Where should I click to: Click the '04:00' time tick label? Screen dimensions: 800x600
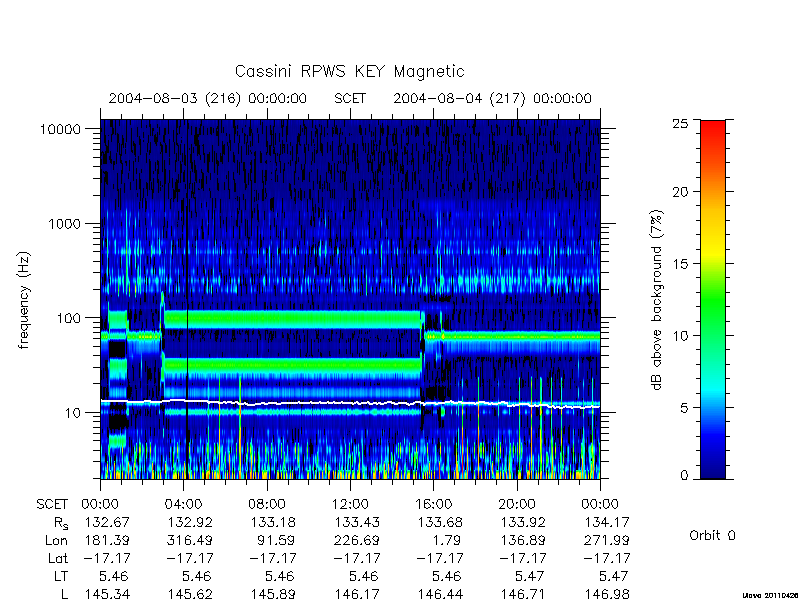183,505
